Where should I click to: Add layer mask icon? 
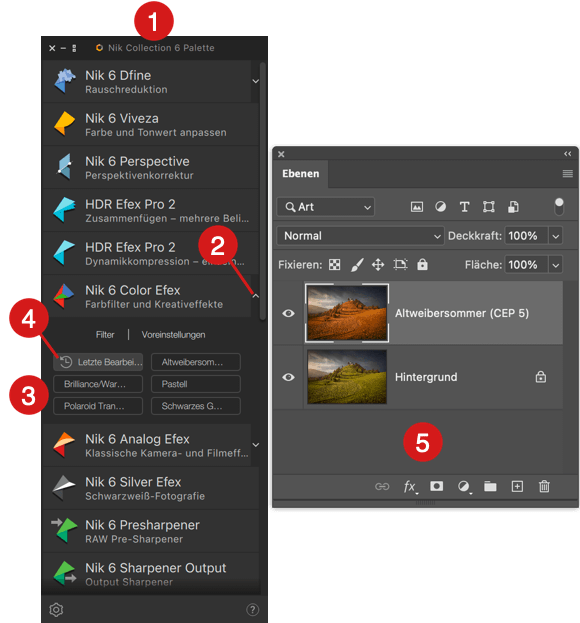437,486
